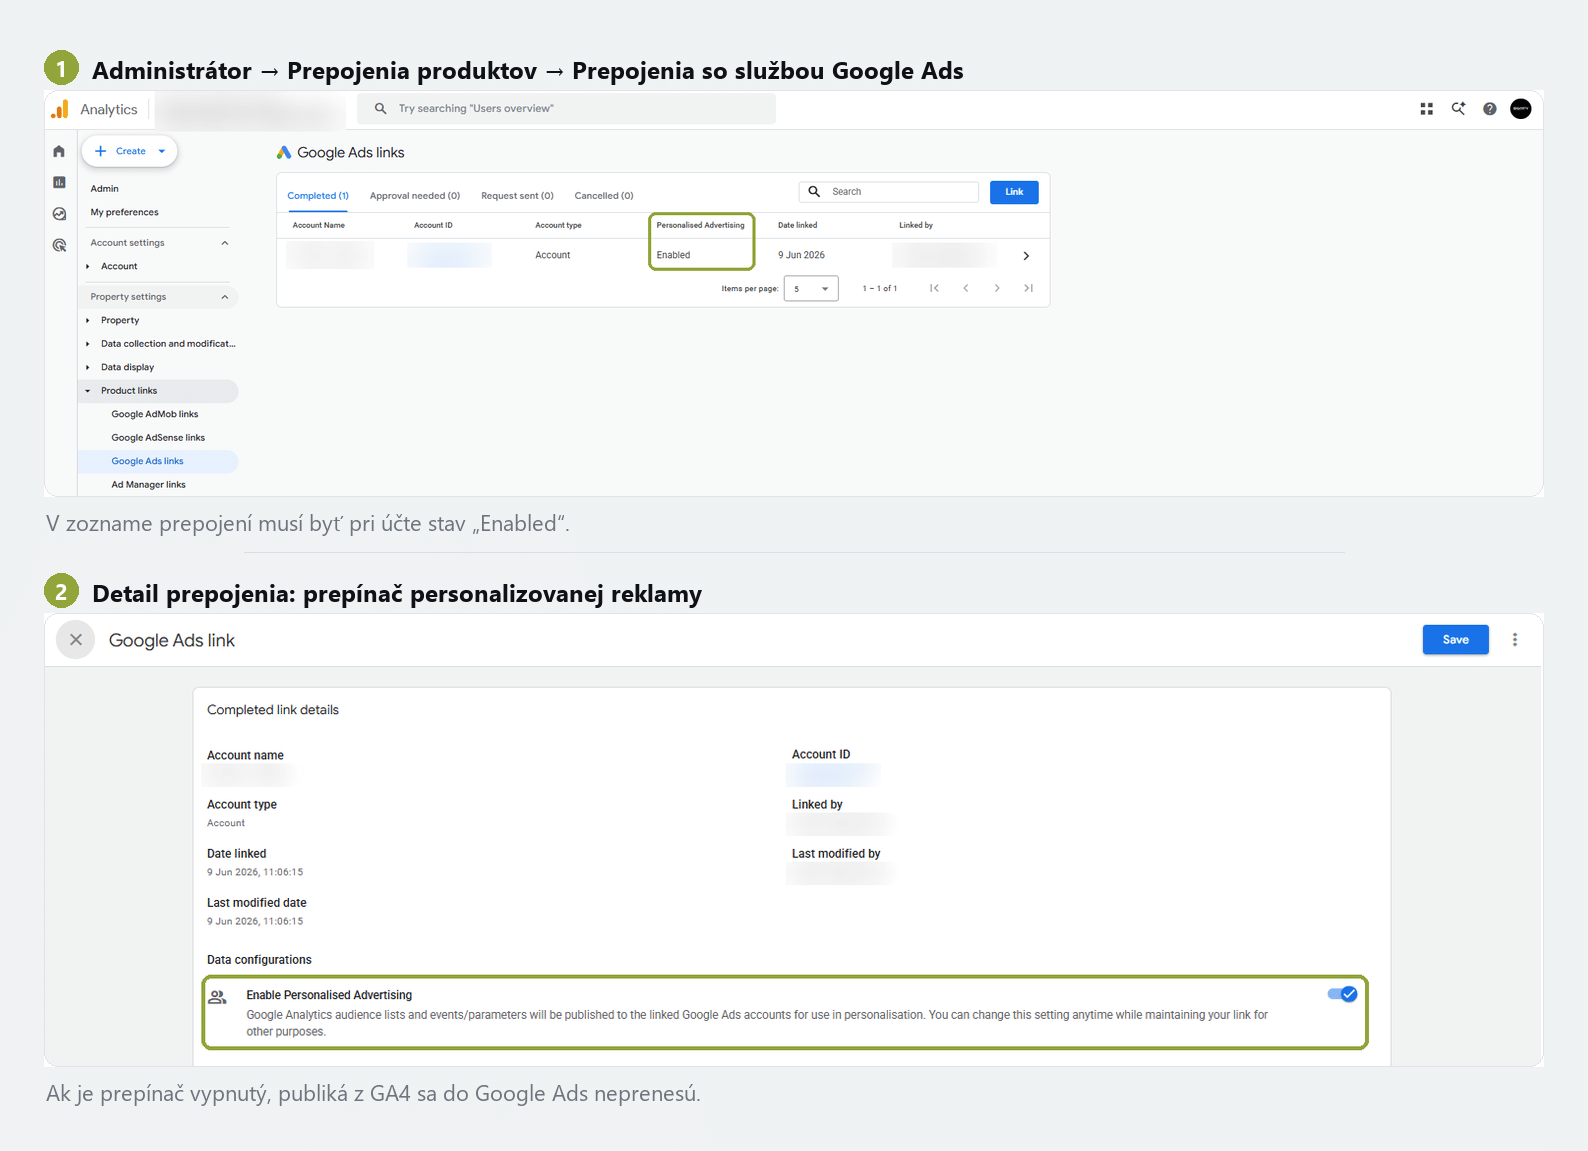Open the Explore icon in the left rail
1588x1151 pixels.
tap(59, 214)
